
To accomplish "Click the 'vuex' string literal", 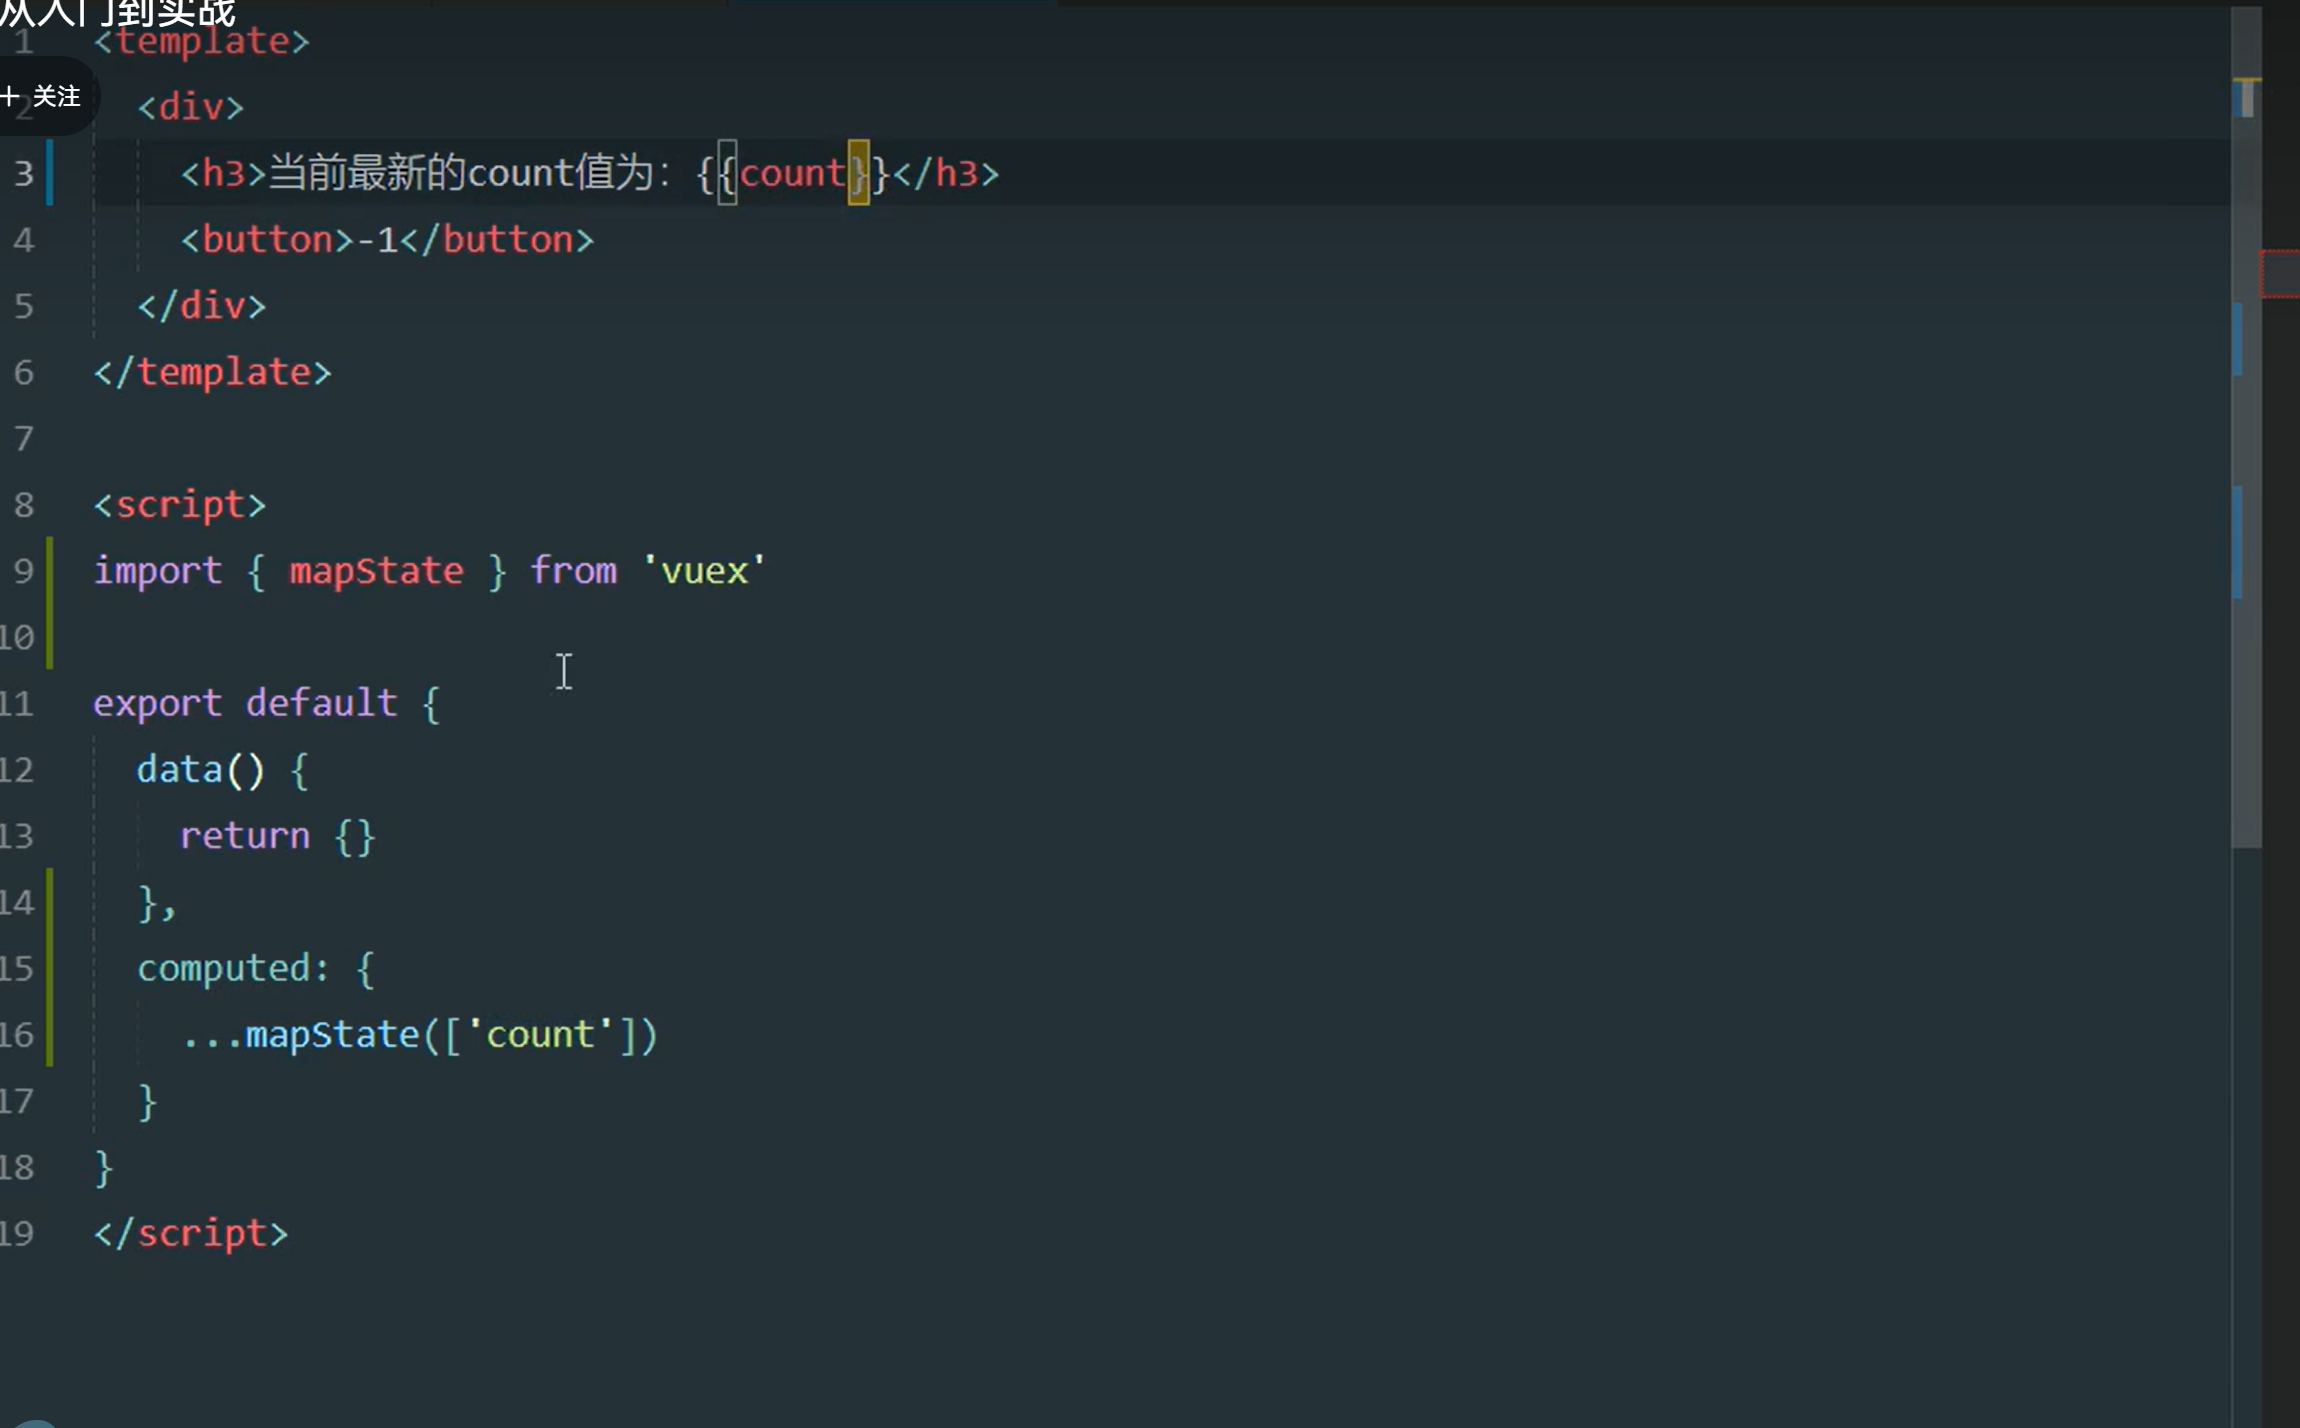I will 704,571.
